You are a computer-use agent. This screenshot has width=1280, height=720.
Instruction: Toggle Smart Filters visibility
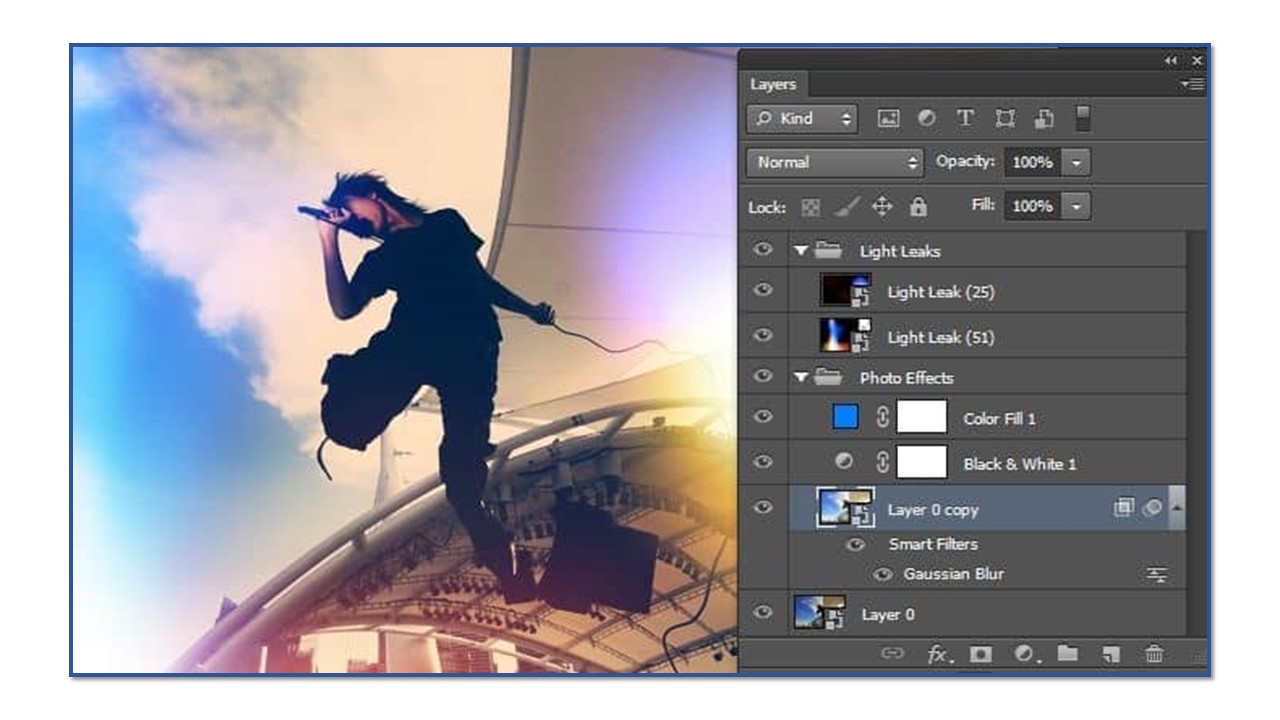pyautogui.click(x=854, y=545)
